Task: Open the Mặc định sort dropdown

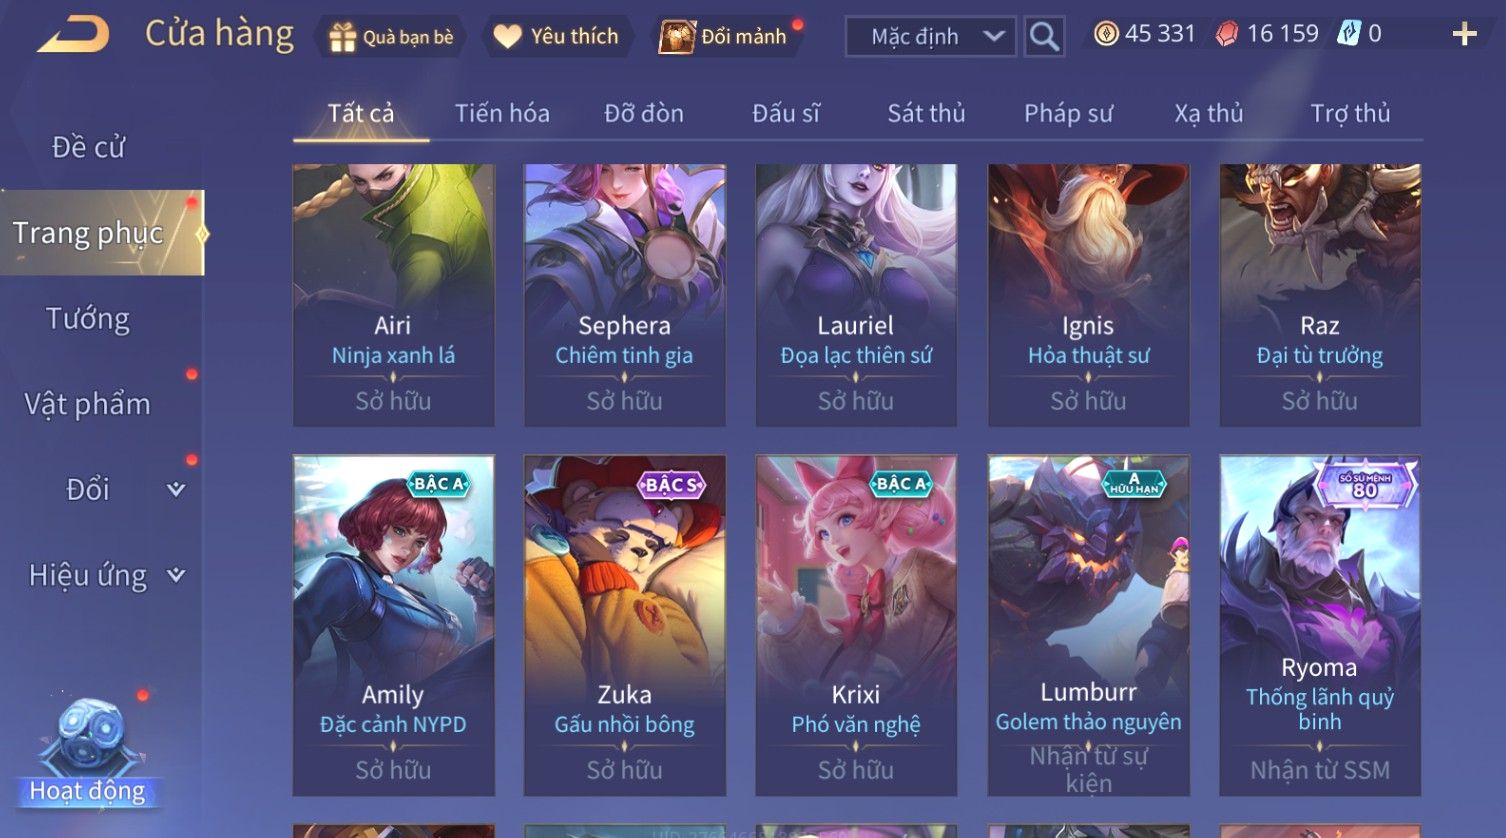Action: pos(931,37)
